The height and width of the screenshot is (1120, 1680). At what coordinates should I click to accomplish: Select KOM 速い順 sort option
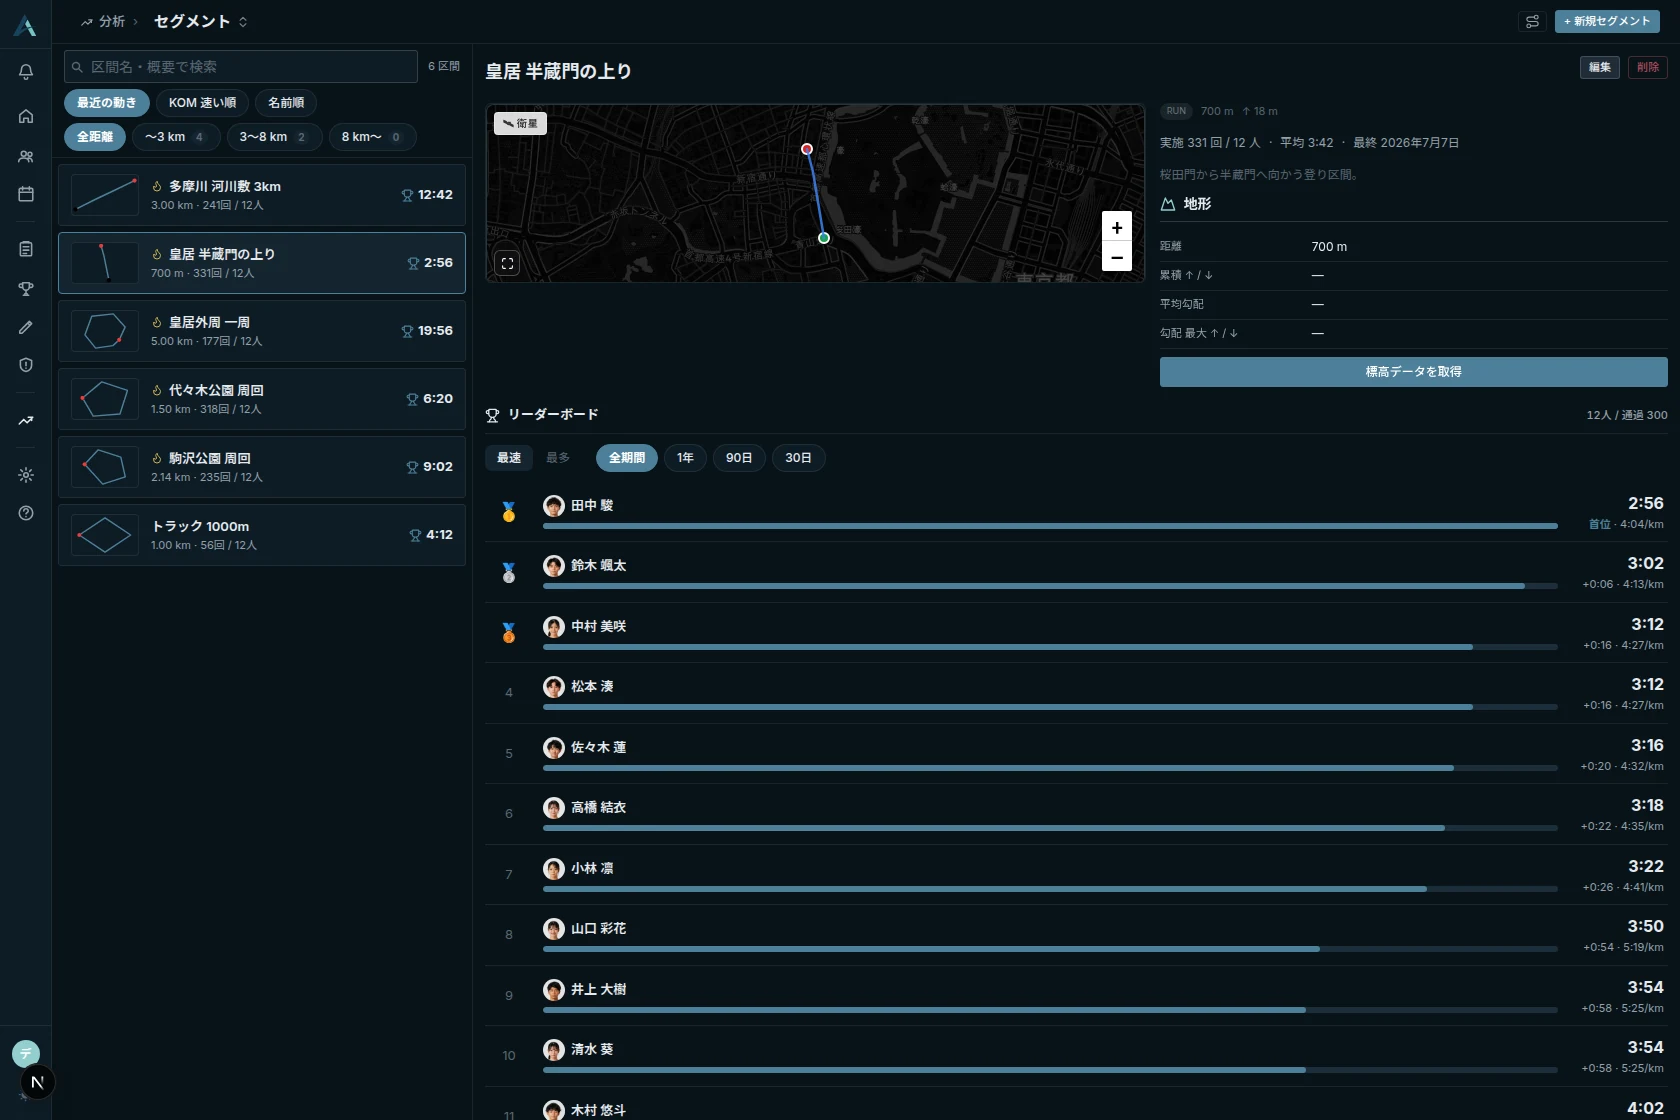click(202, 103)
